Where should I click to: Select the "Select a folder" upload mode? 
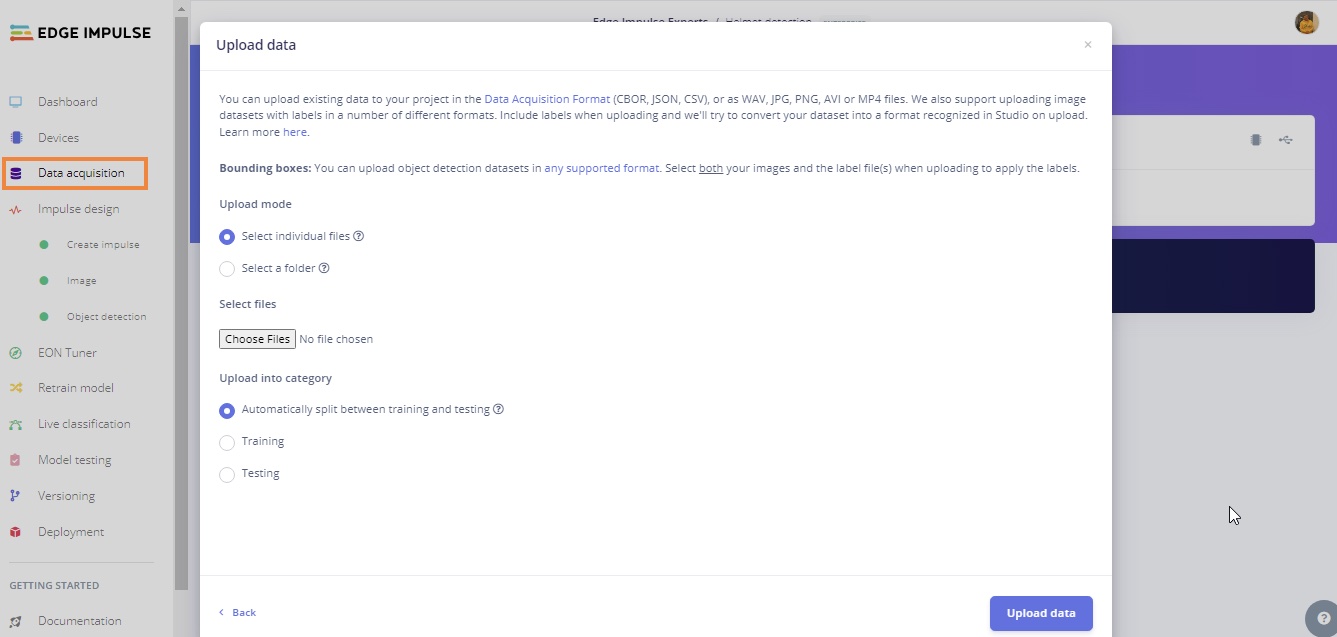pos(227,269)
